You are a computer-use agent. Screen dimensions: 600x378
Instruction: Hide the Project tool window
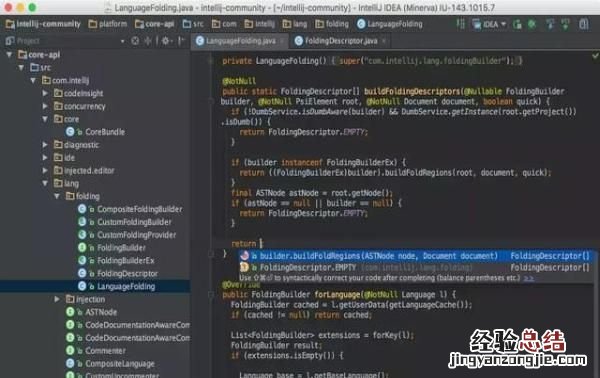click(181, 41)
